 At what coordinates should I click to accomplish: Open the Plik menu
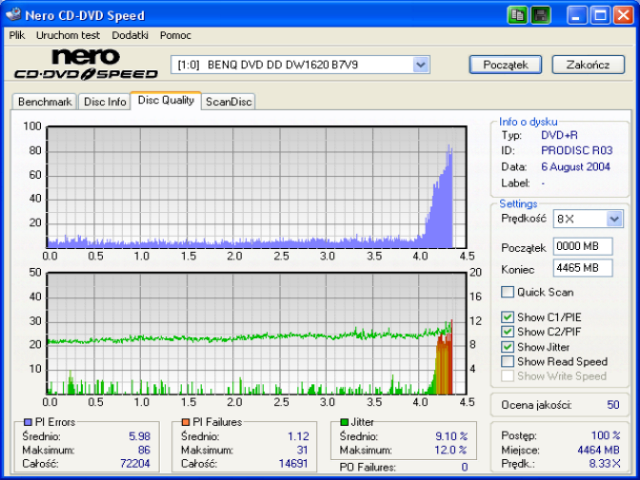(17, 36)
